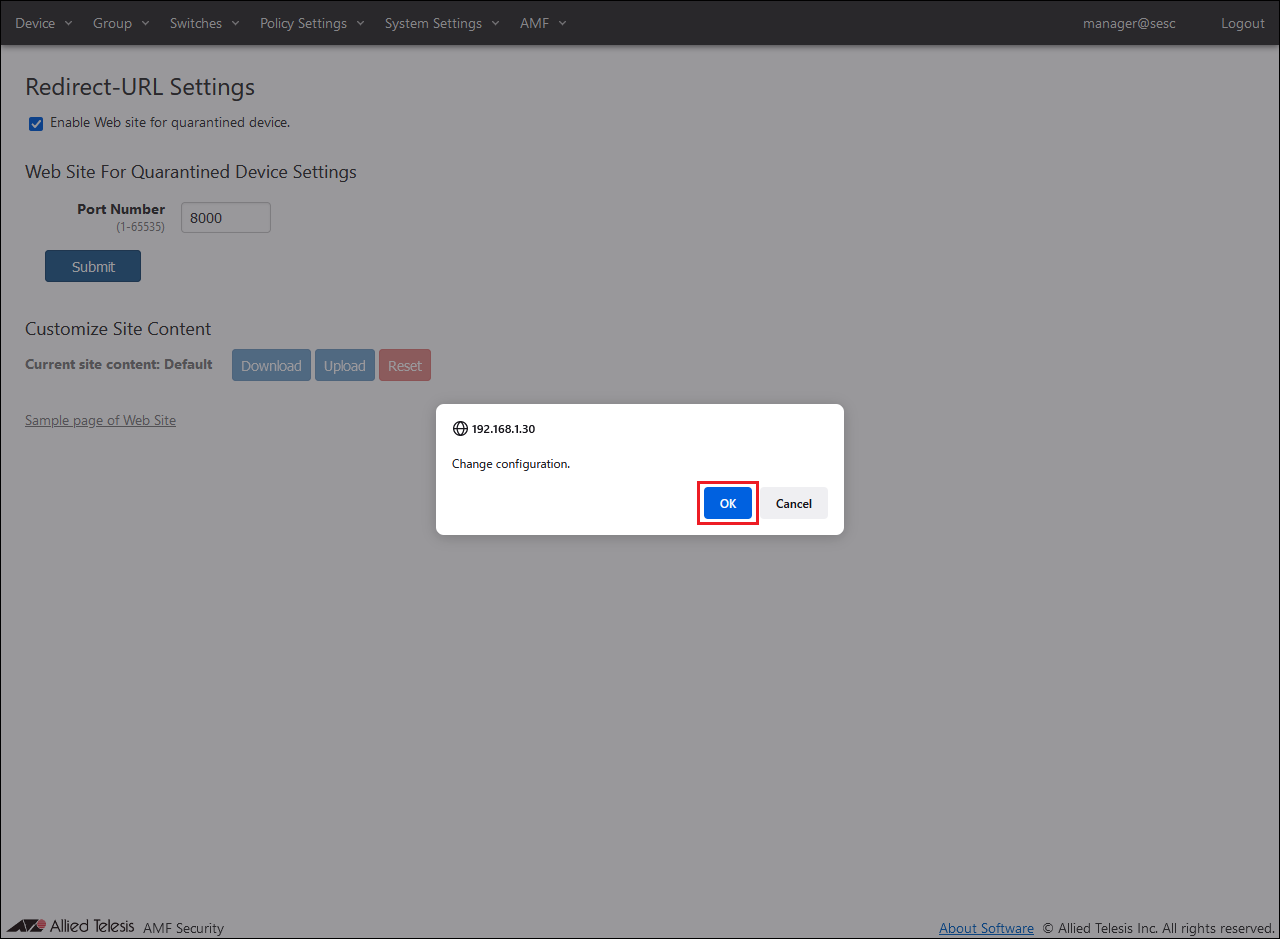Open the About Software link
Screen dimensions: 1280x939
point(986,928)
